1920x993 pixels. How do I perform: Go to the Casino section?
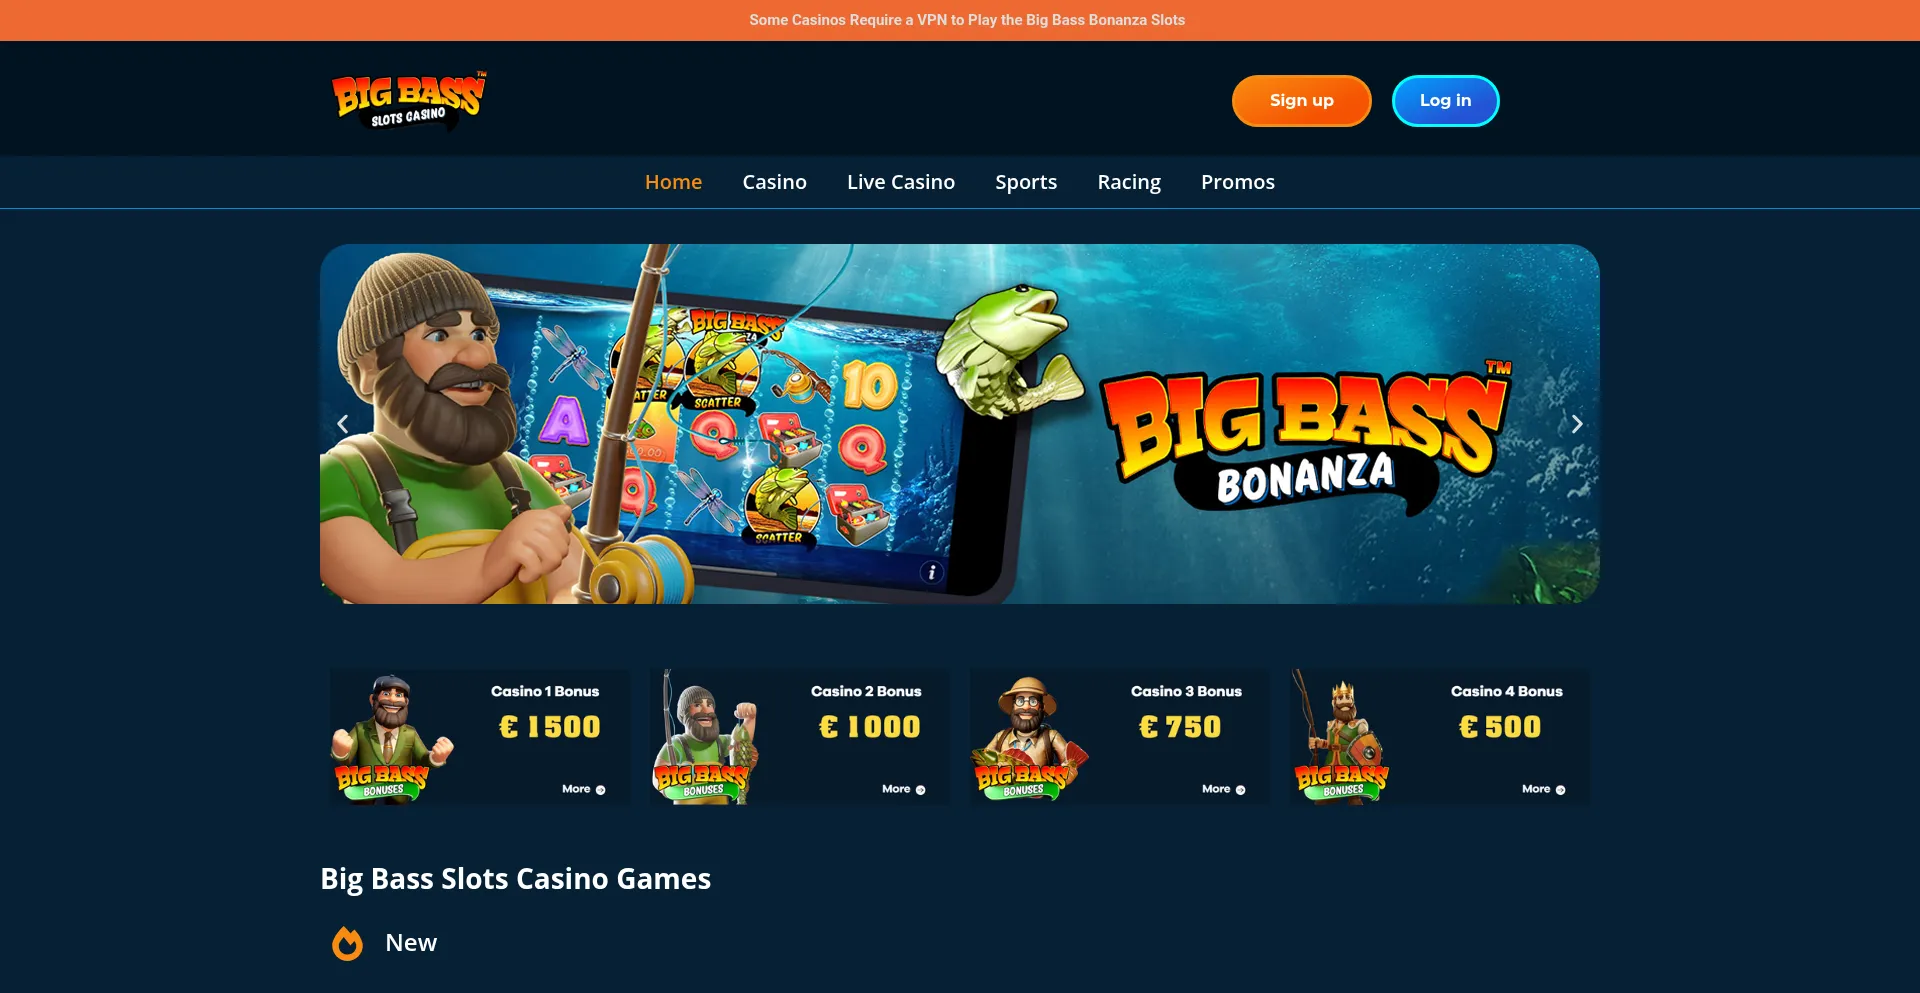(x=774, y=182)
